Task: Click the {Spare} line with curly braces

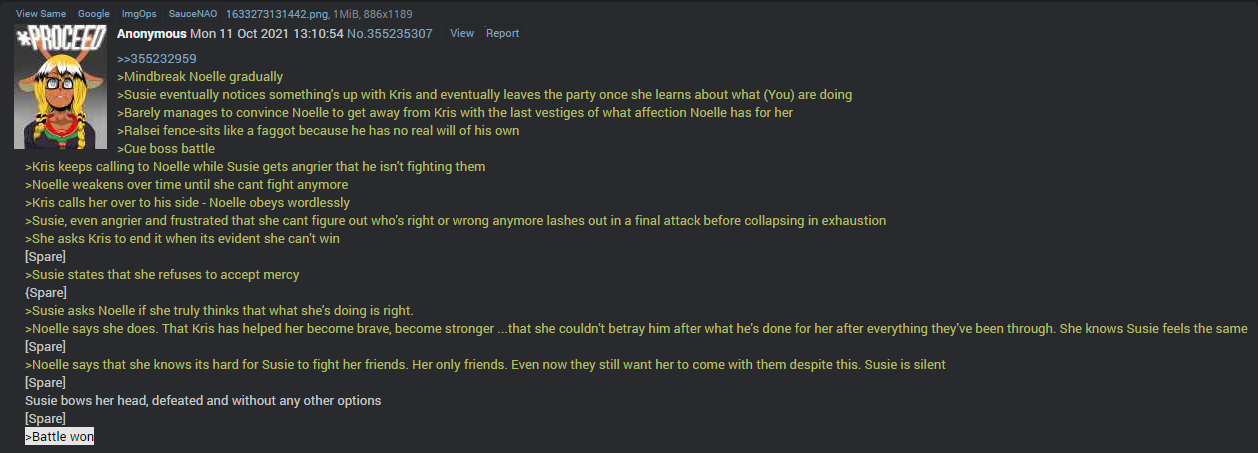Action: pos(46,293)
